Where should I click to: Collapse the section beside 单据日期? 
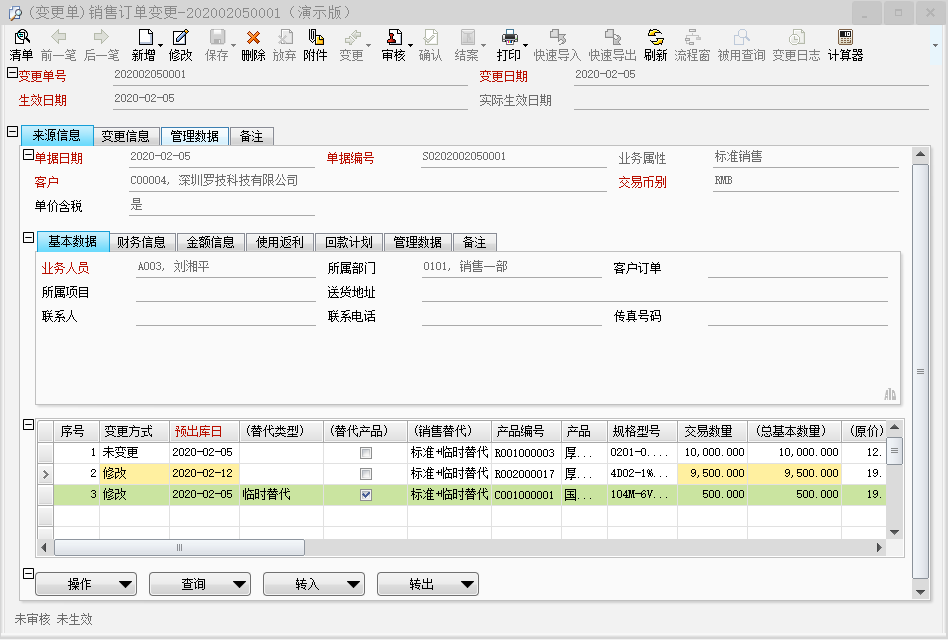pyautogui.click(x=28, y=155)
